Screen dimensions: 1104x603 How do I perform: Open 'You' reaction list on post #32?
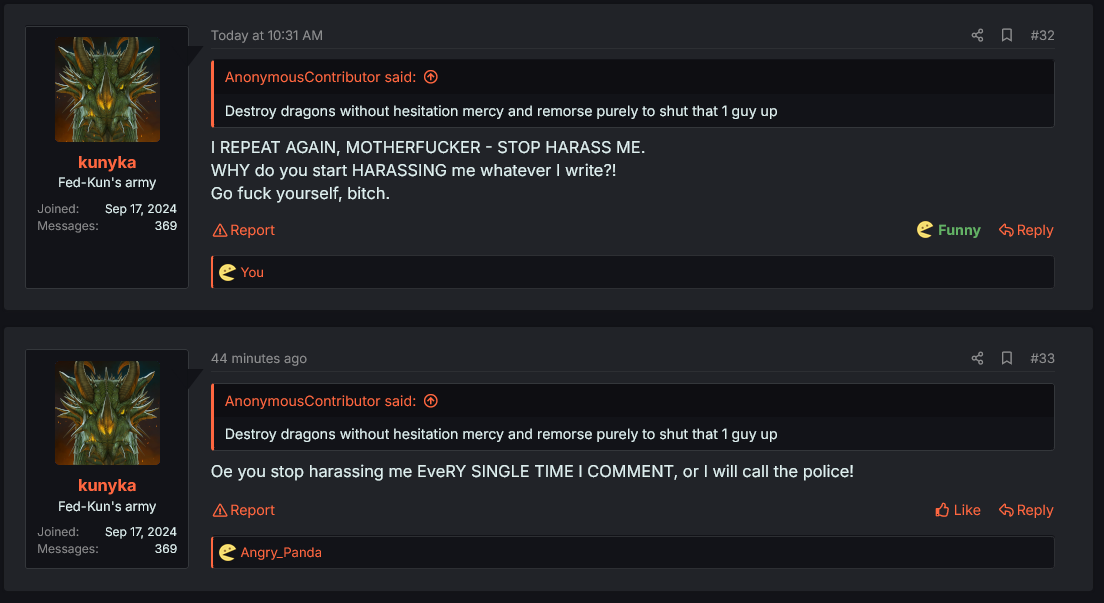click(x=252, y=273)
